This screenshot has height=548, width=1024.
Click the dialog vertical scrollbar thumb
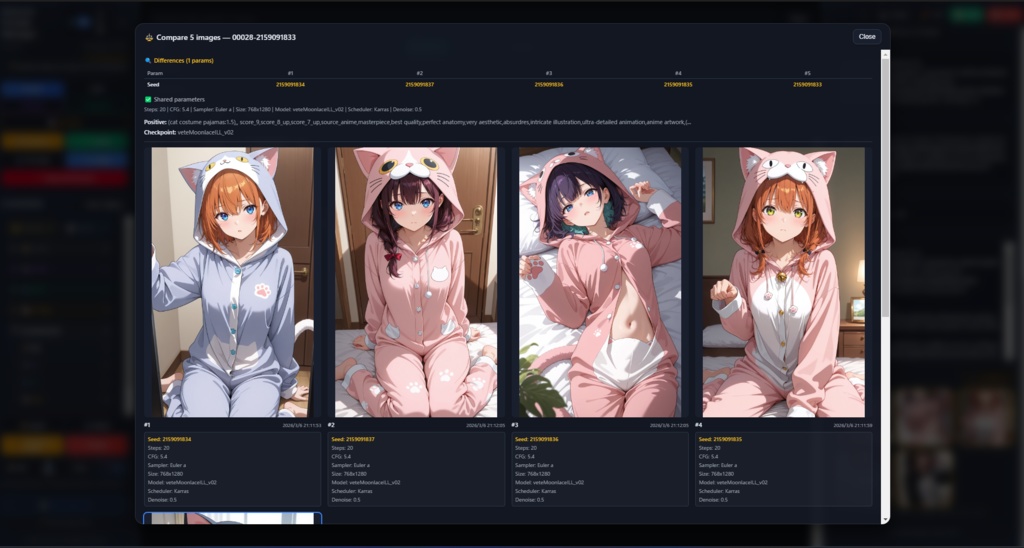click(x=886, y=189)
